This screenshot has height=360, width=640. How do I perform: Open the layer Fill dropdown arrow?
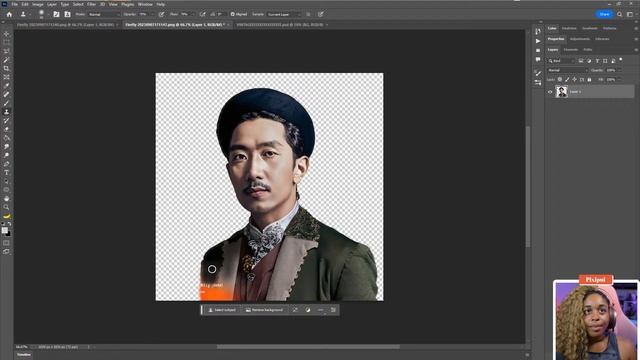pyautogui.click(x=619, y=80)
